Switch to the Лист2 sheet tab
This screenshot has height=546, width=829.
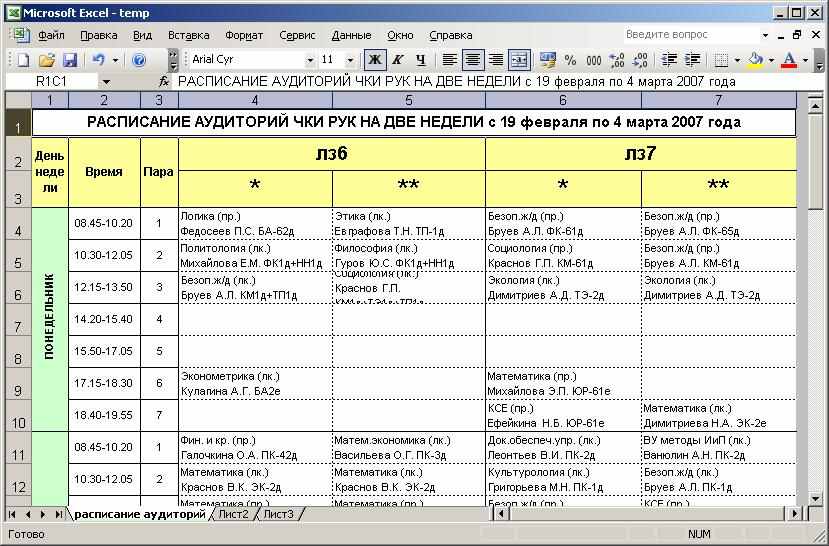coord(234,514)
